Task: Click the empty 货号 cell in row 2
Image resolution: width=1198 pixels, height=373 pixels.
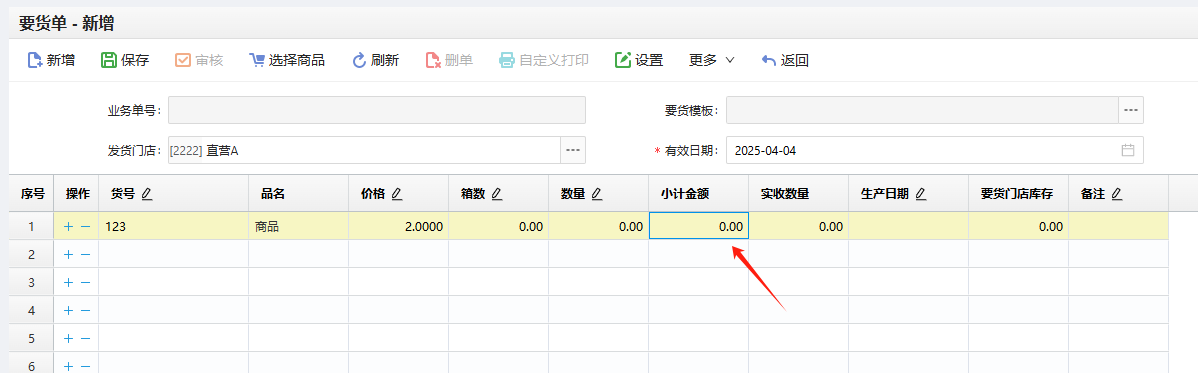Action: pos(173,255)
